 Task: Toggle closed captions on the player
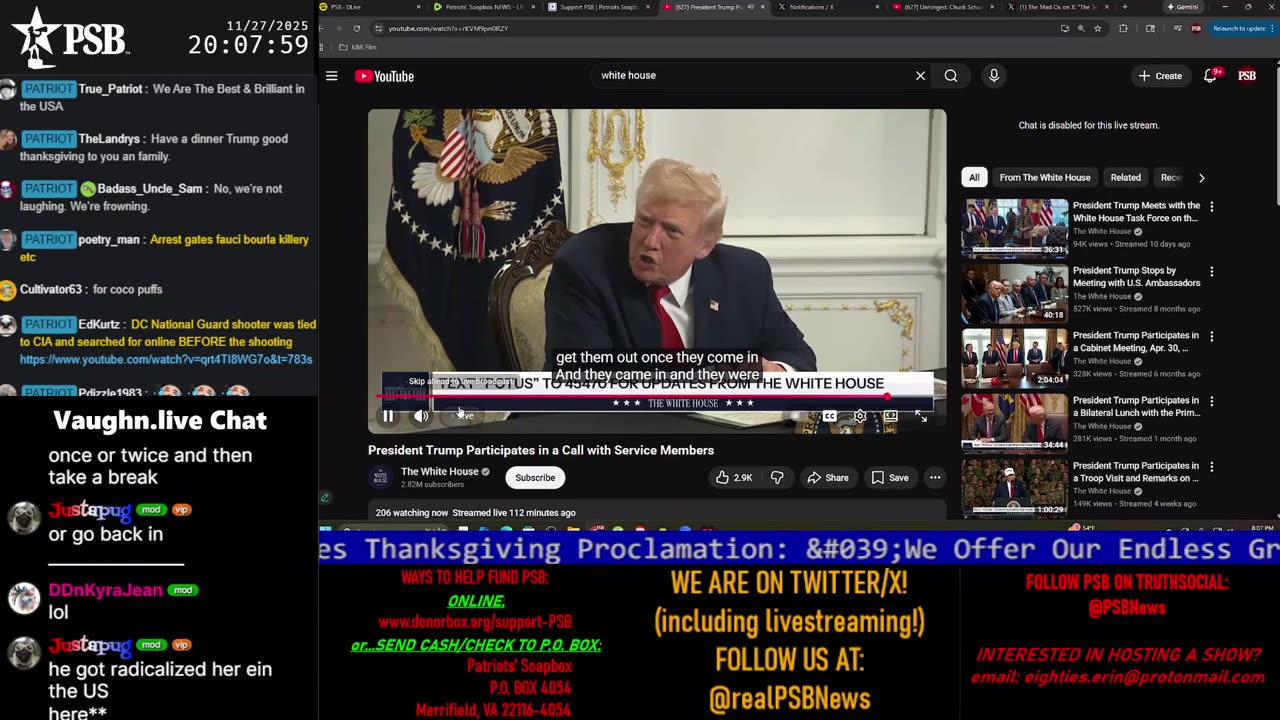pos(830,416)
